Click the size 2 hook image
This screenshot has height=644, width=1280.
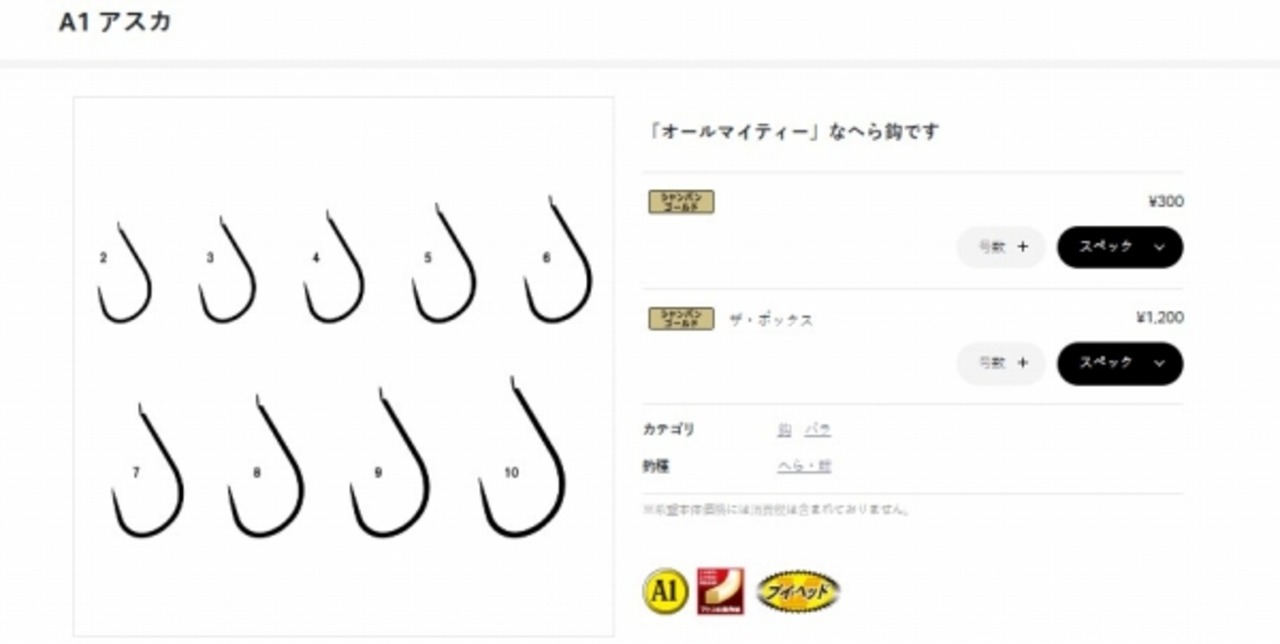124,273
